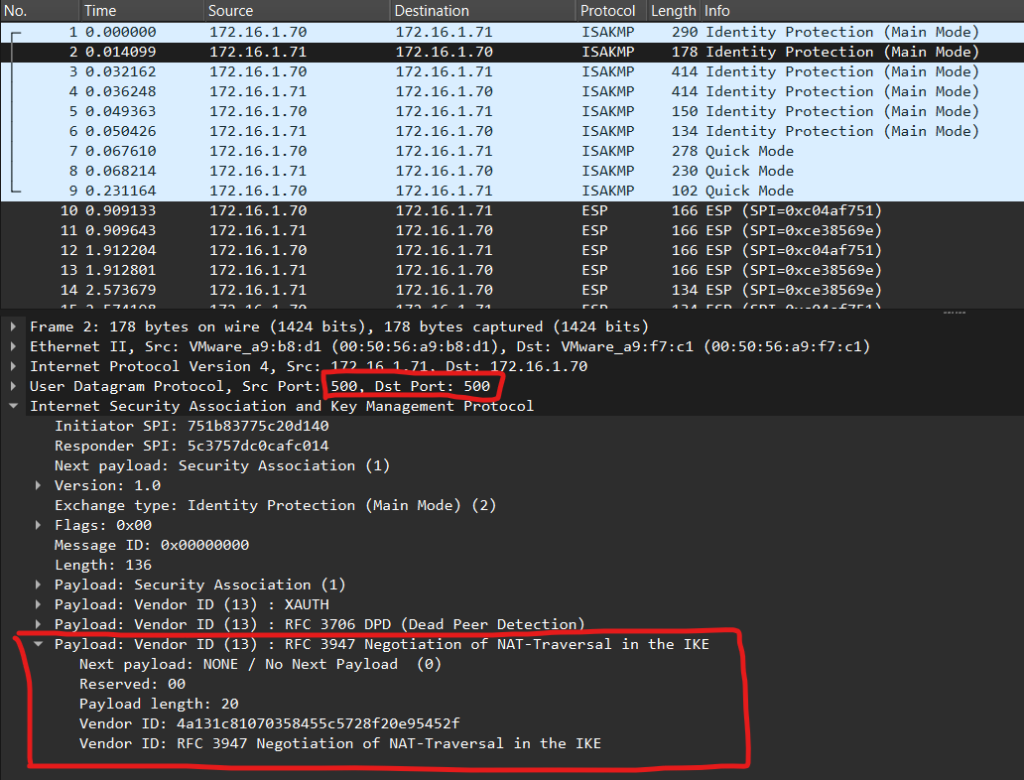1024x780 pixels.
Task: Click the Responder SPI: 5c3757dc0cafc014 field
Action: 191,446
